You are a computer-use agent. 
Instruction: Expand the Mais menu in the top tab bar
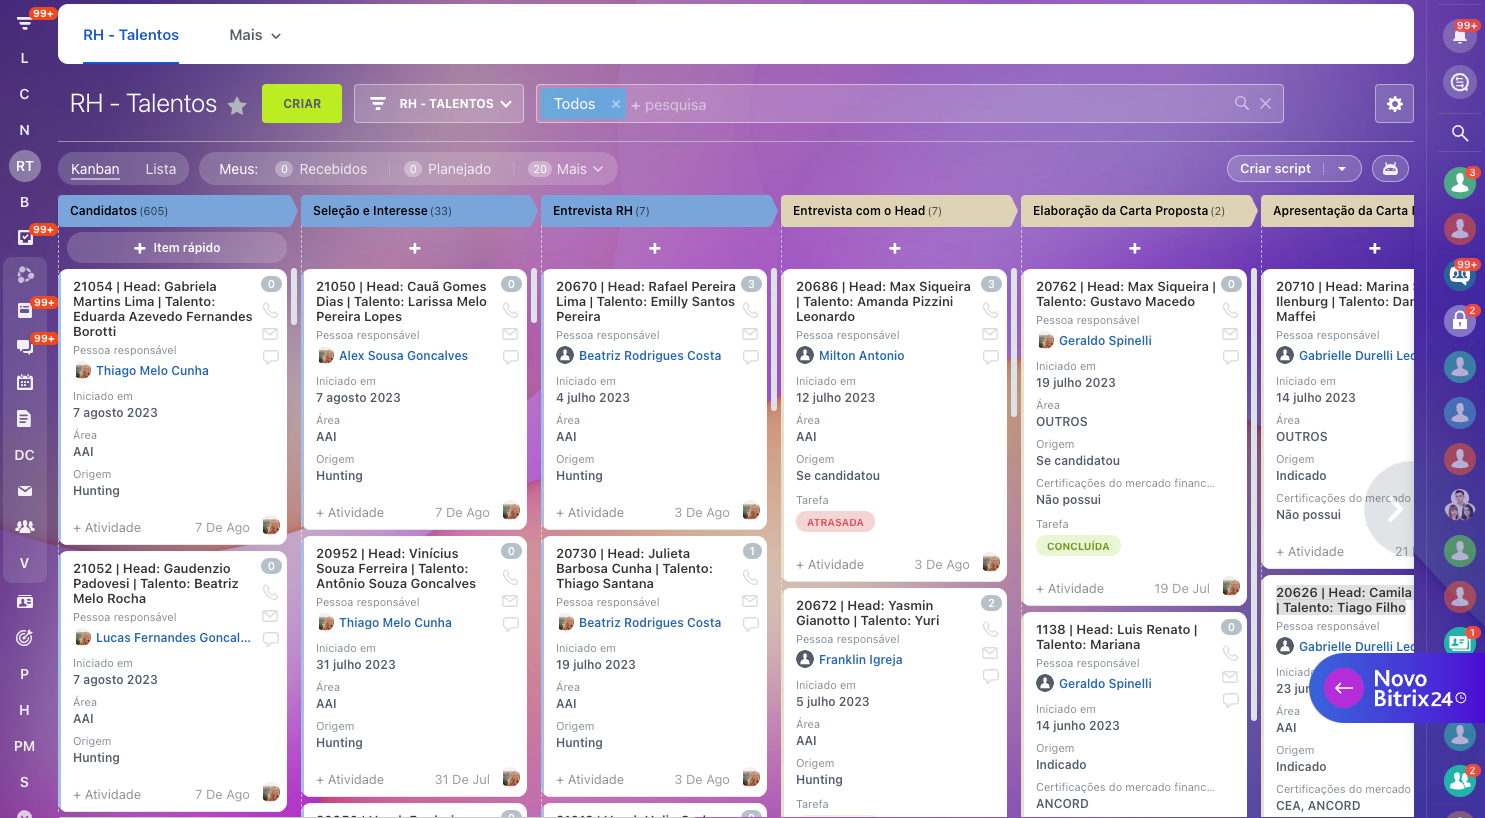(x=255, y=35)
